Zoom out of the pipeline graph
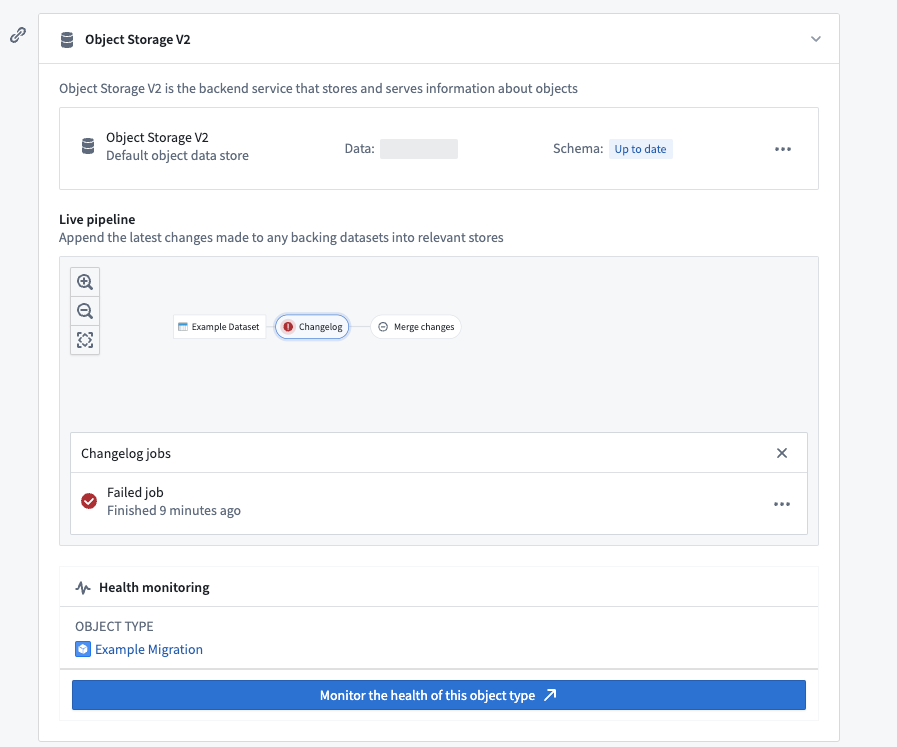897x747 pixels. 85,311
